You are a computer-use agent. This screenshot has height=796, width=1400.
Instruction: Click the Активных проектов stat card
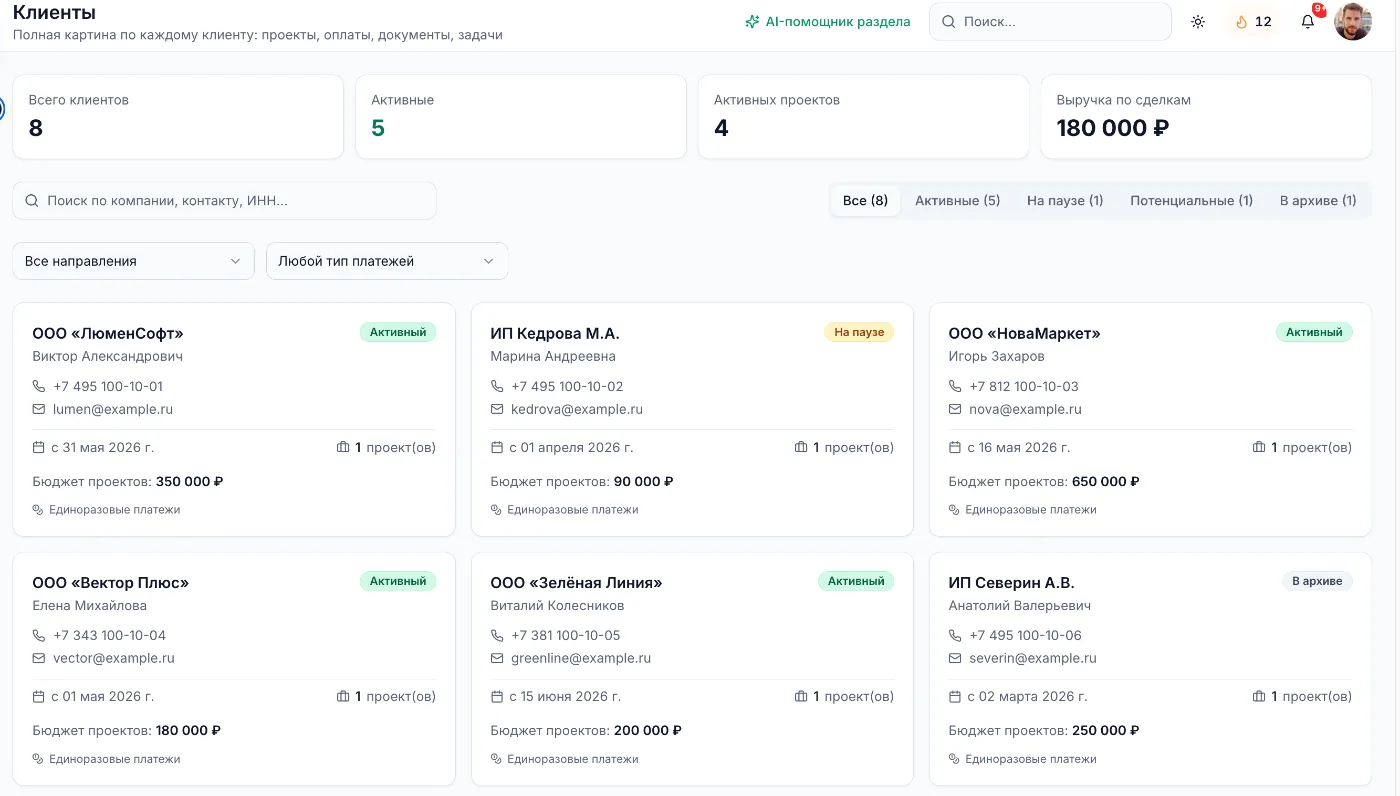pos(864,117)
